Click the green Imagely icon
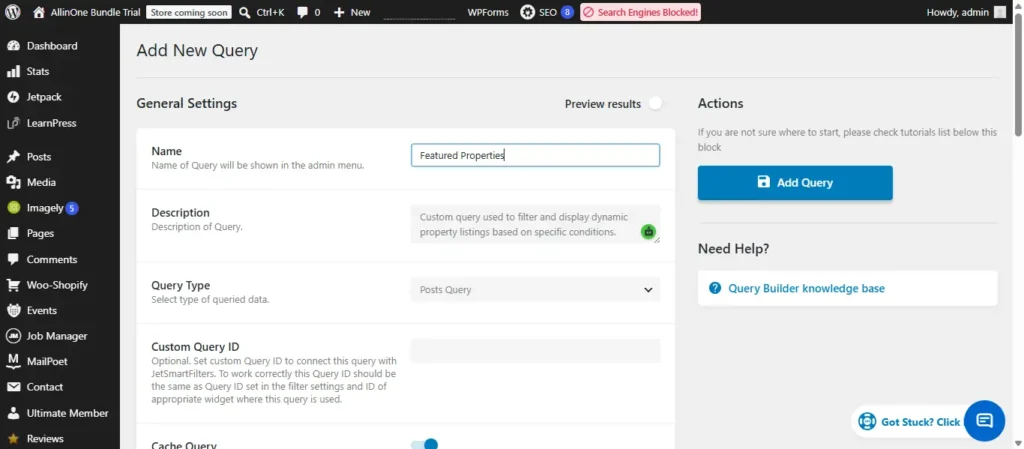The width and height of the screenshot is (1024, 449). 13,208
